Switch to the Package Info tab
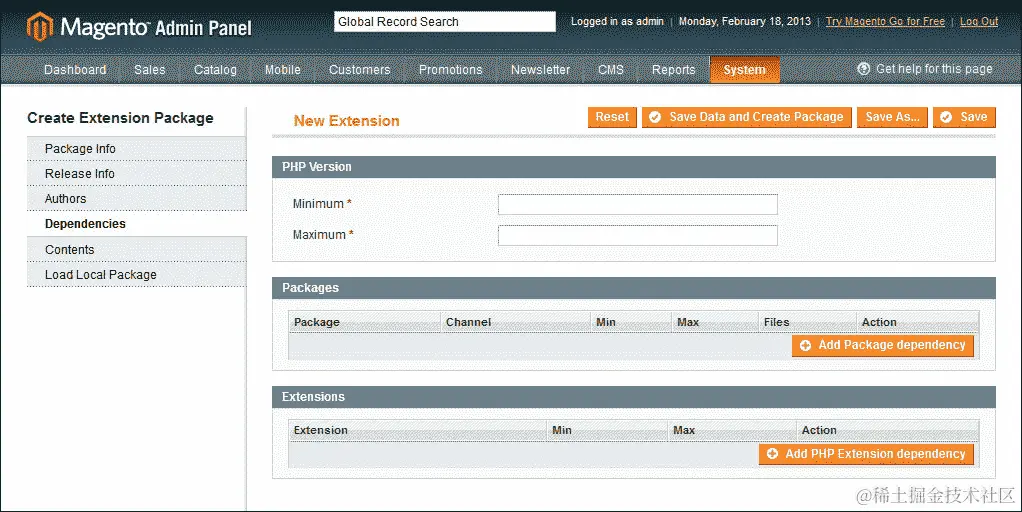 click(x=137, y=149)
